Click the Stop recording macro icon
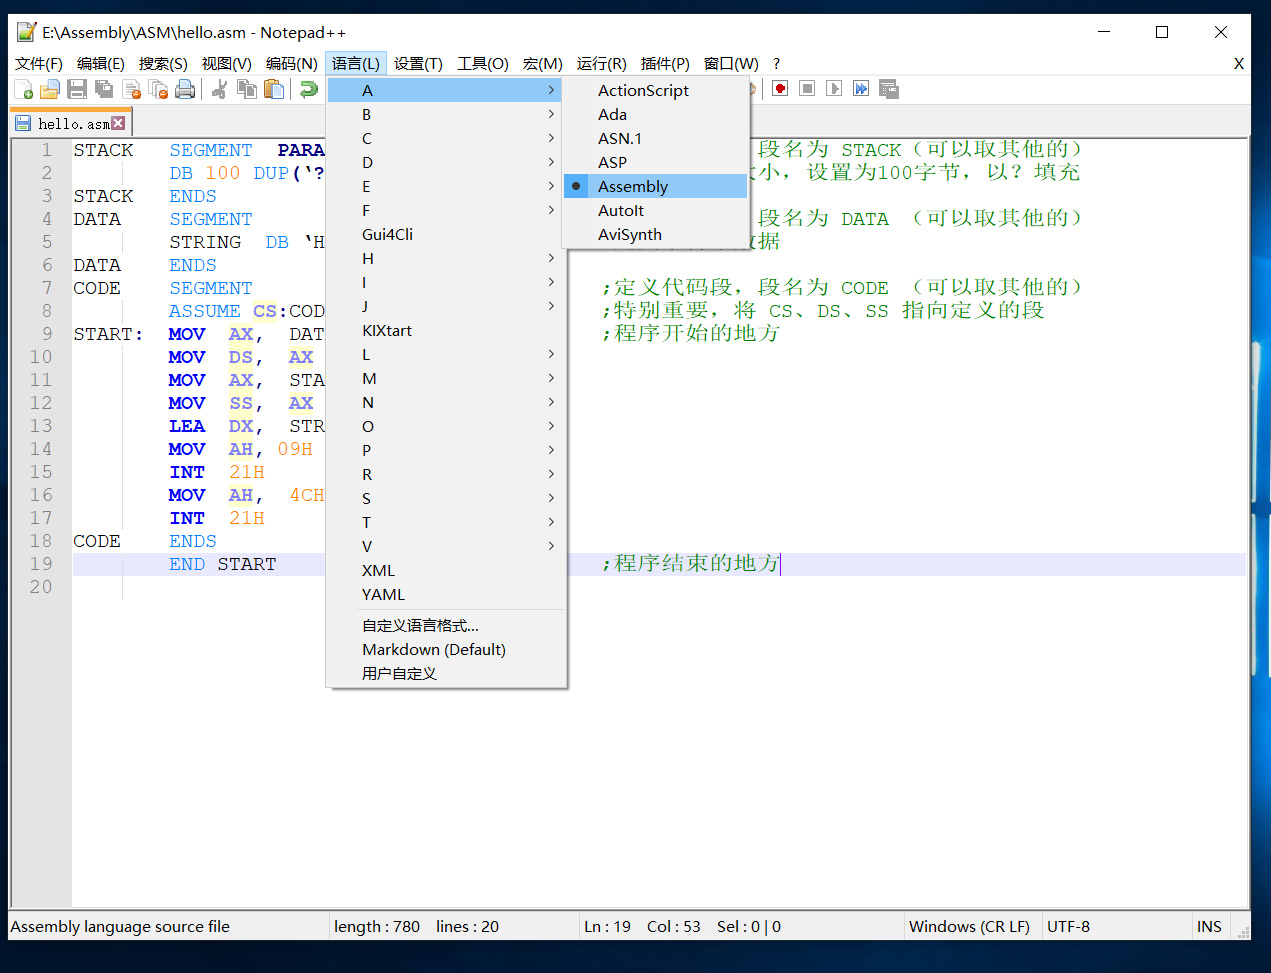 pos(807,89)
